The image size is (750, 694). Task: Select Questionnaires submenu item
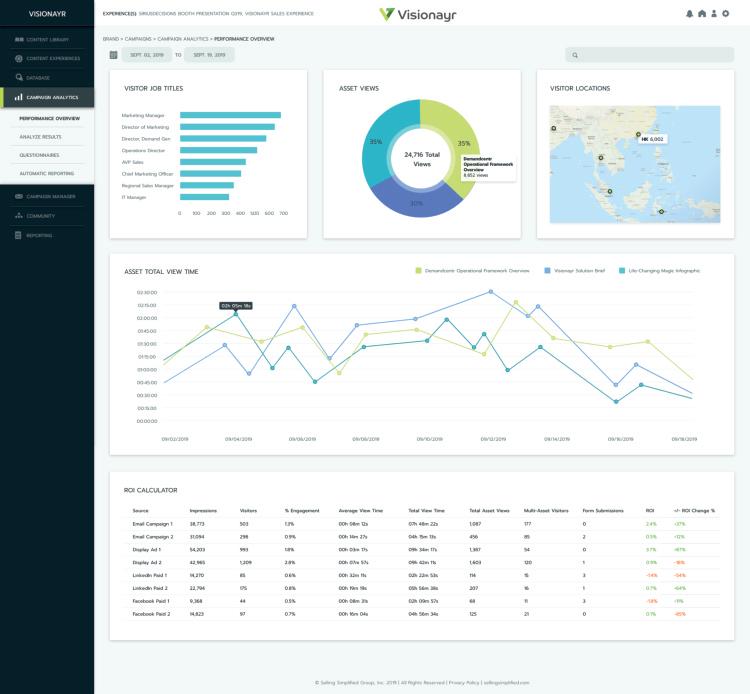click(39, 155)
